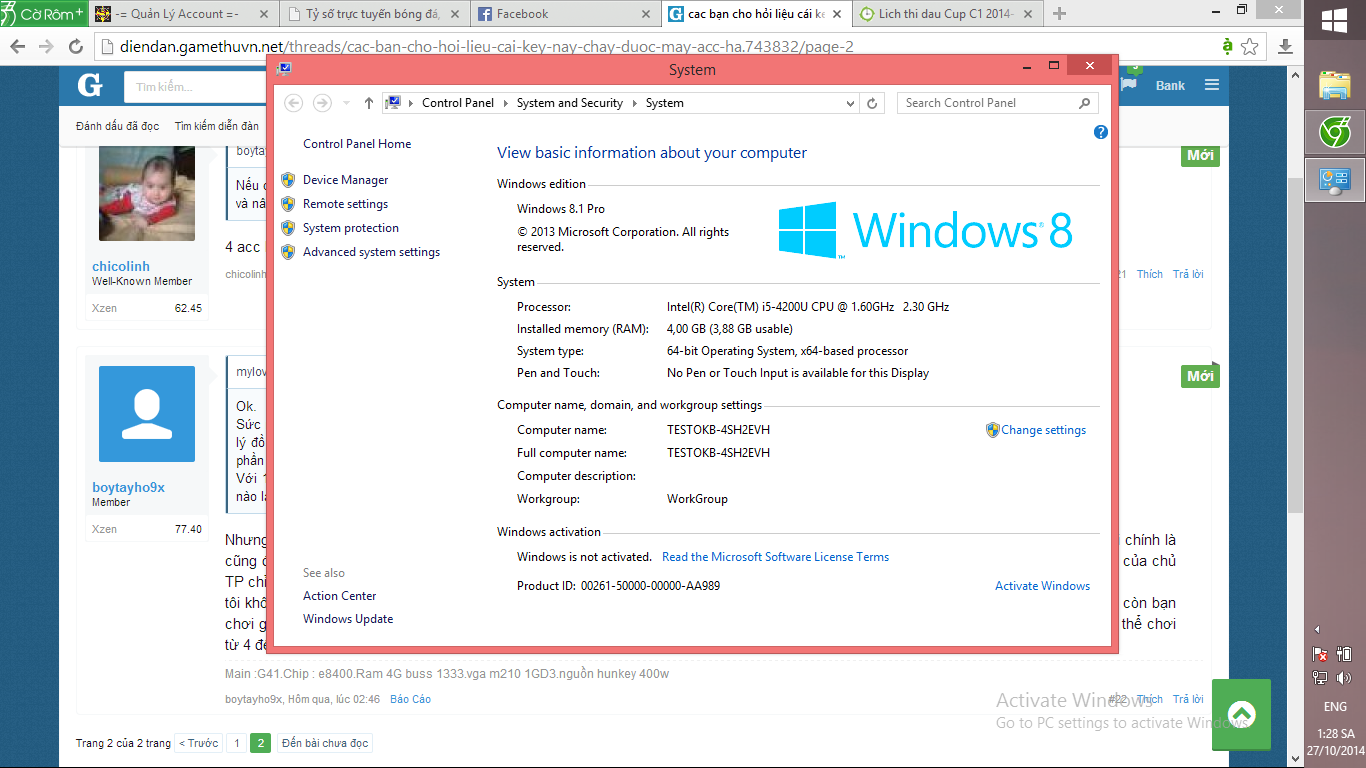Open network tray icon

pyautogui.click(x=1320, y=678)
